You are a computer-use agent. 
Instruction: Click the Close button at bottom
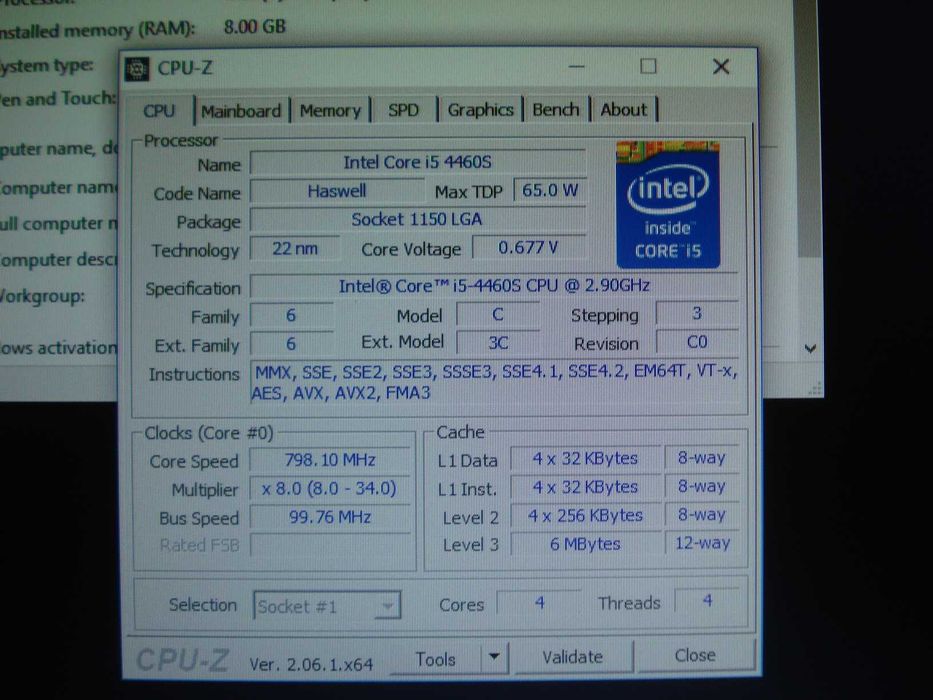(x=695, y=655)
